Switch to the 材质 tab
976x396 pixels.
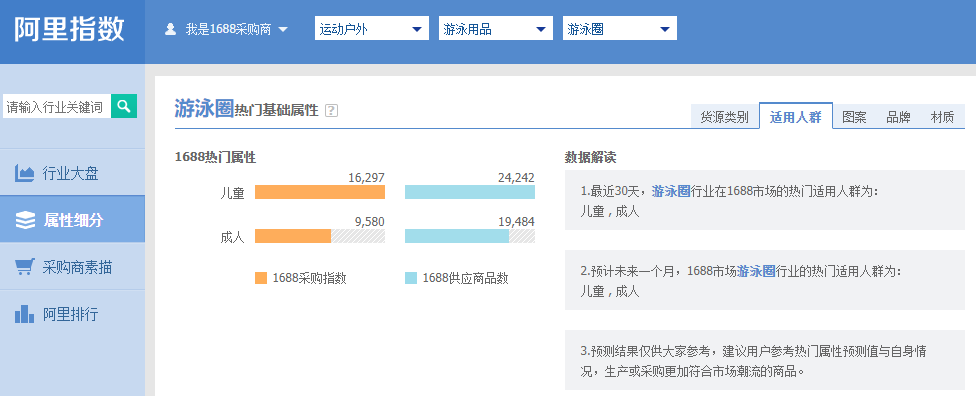tap(942, 117)
